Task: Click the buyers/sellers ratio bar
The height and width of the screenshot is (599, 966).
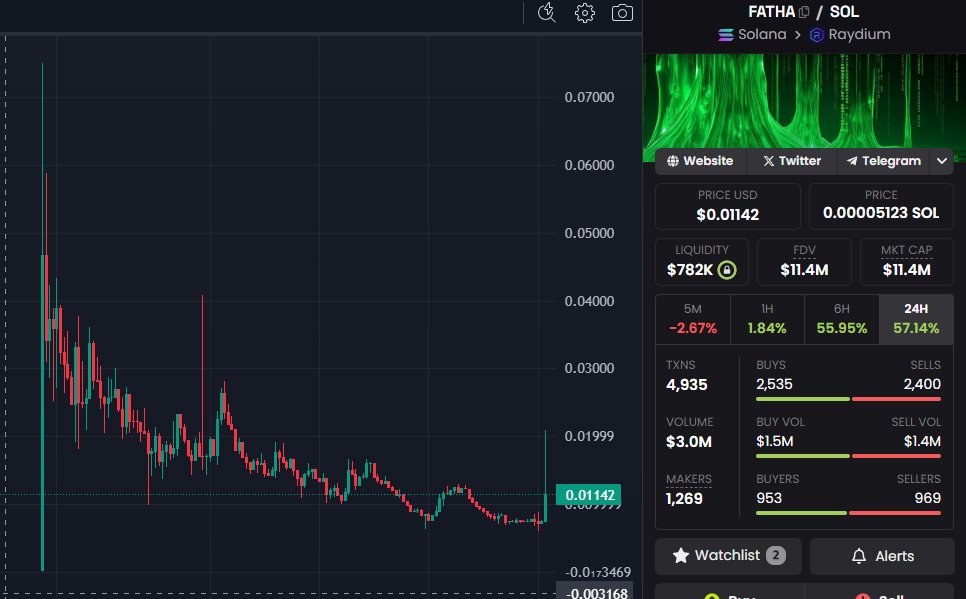Action: tap(848, 513)
